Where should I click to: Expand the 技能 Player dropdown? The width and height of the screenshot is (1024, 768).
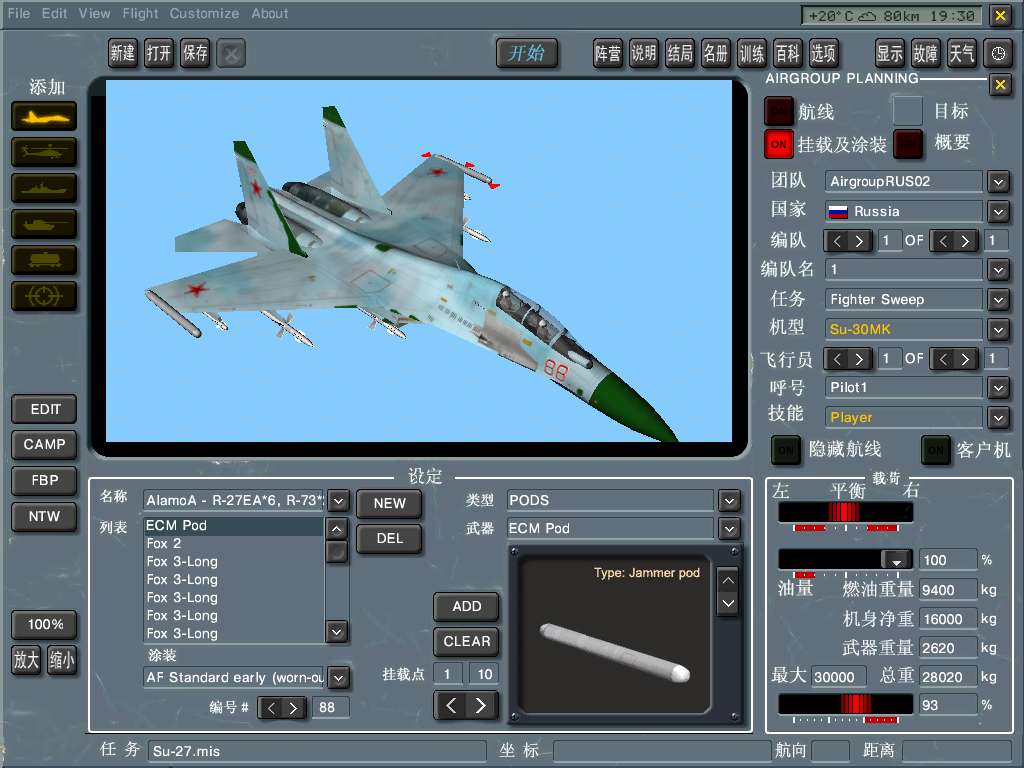998,417
